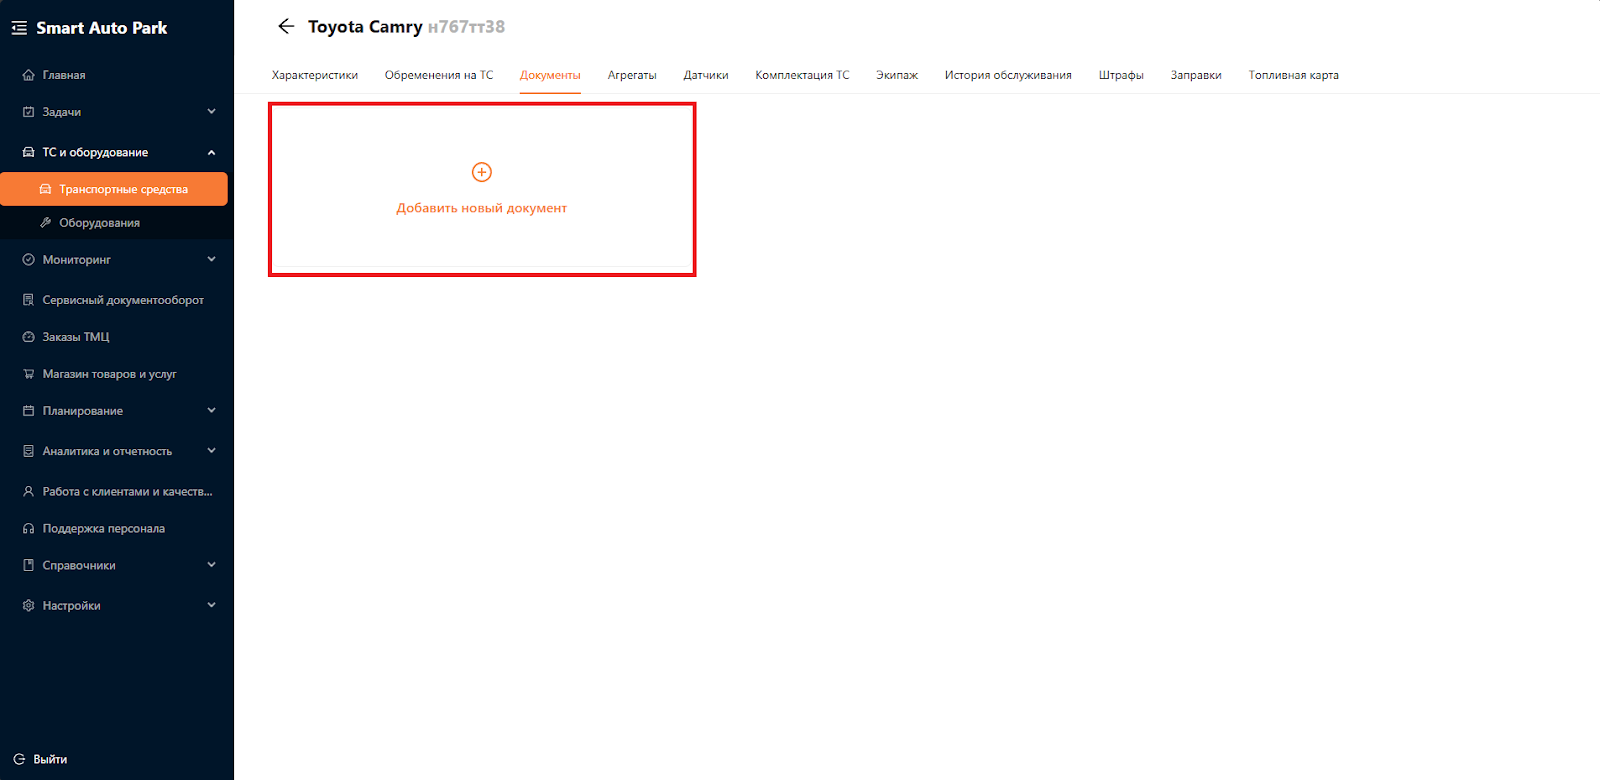Open the Топливная карта tab
1600x780 pixels.
(x=1293, y=75)
